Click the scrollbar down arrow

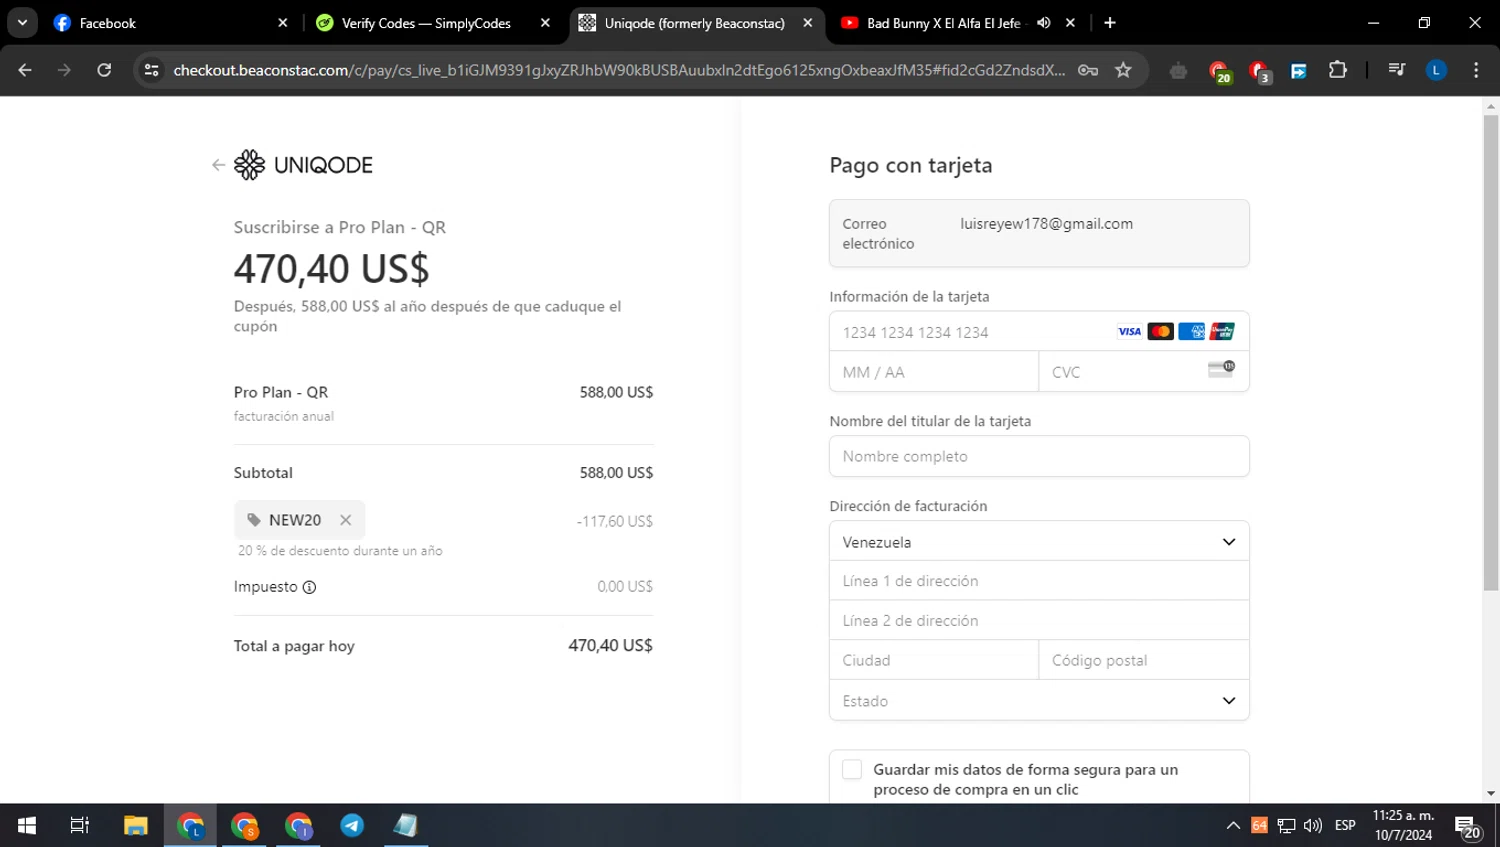[x=1491, y=794]
